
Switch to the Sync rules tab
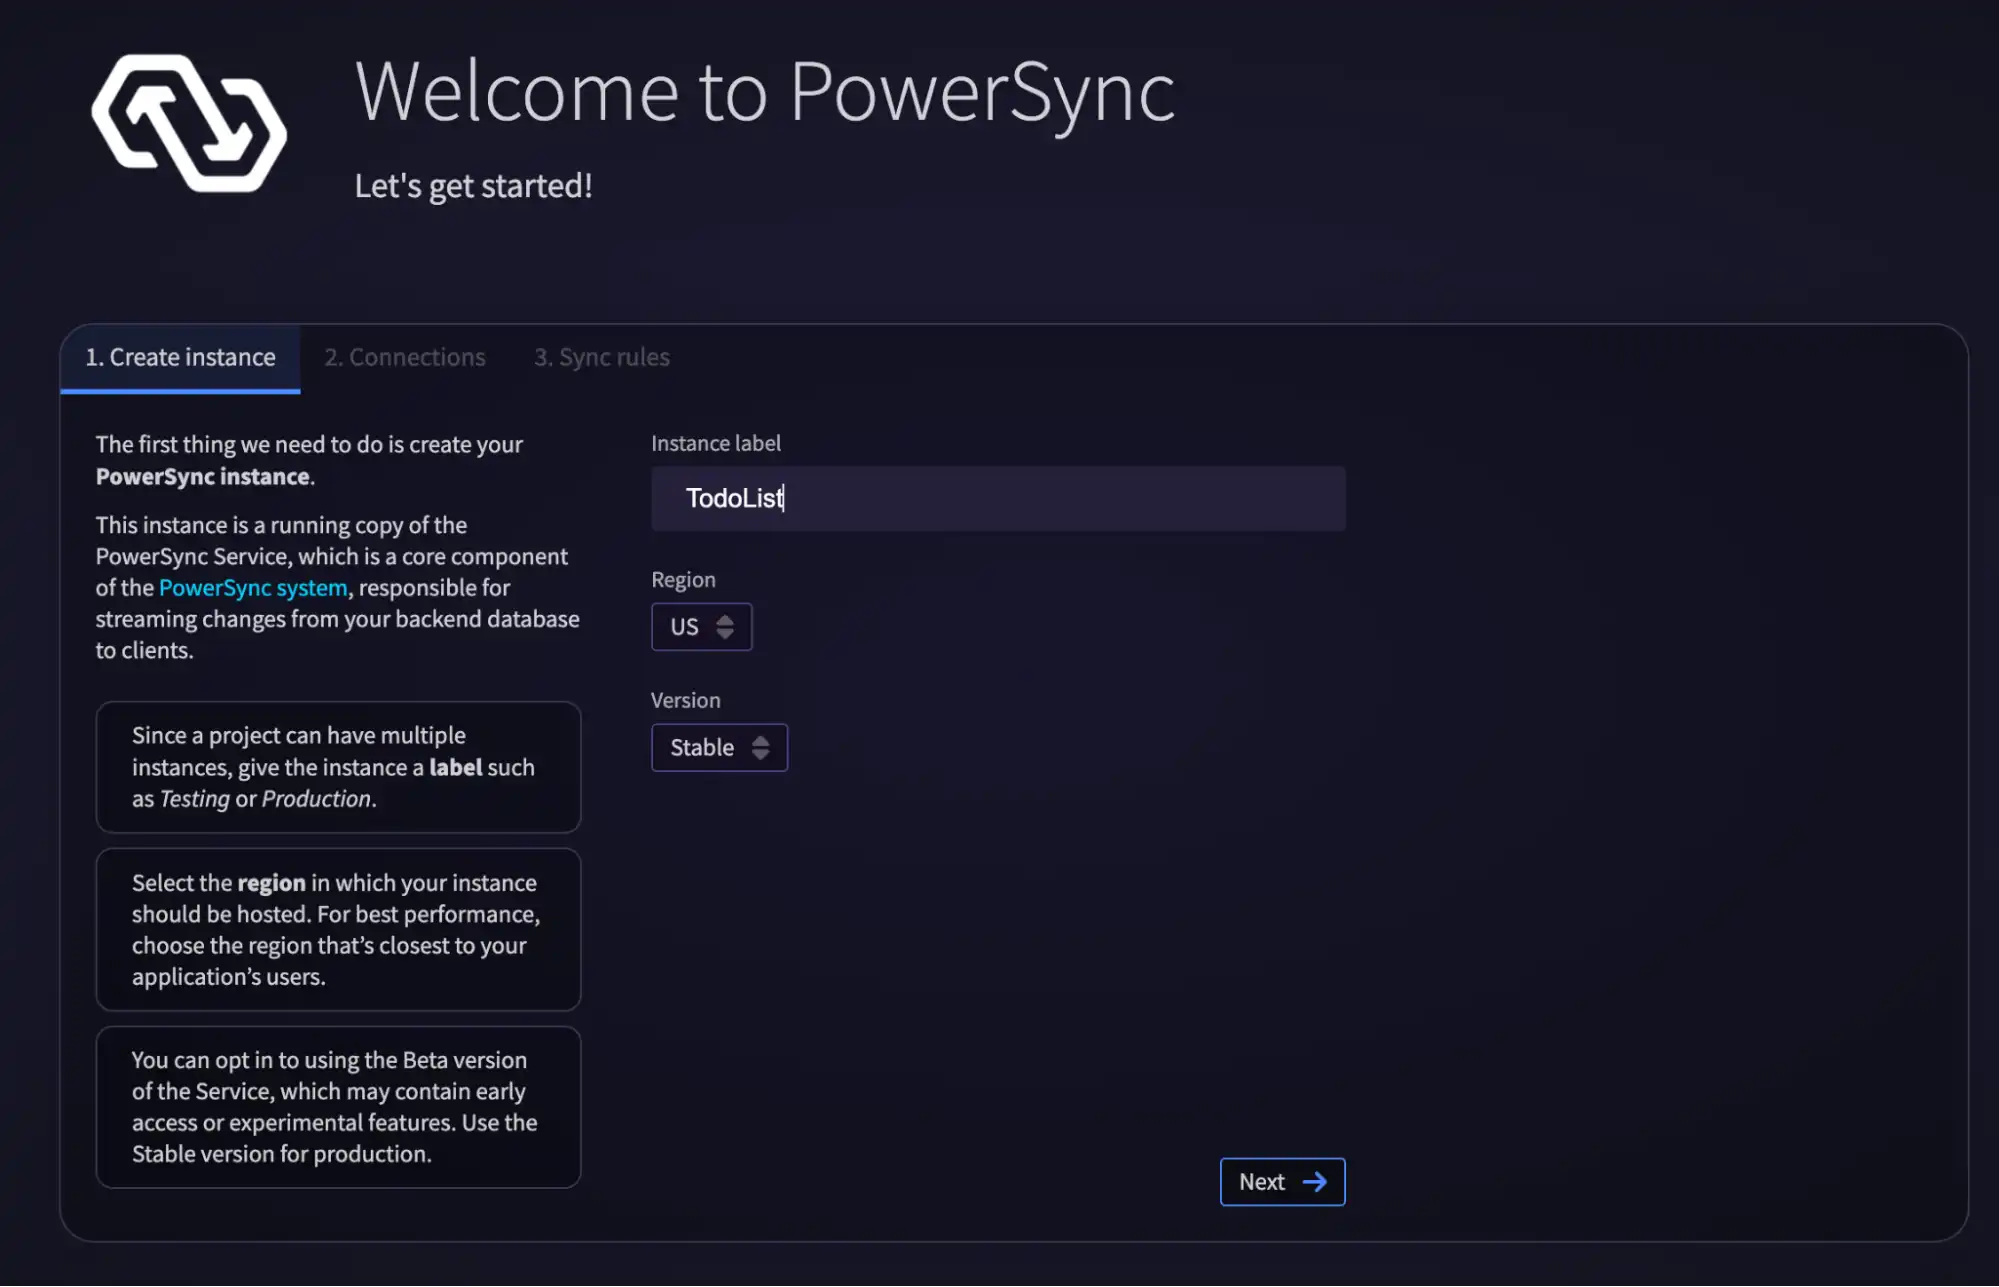coord(601,357)
